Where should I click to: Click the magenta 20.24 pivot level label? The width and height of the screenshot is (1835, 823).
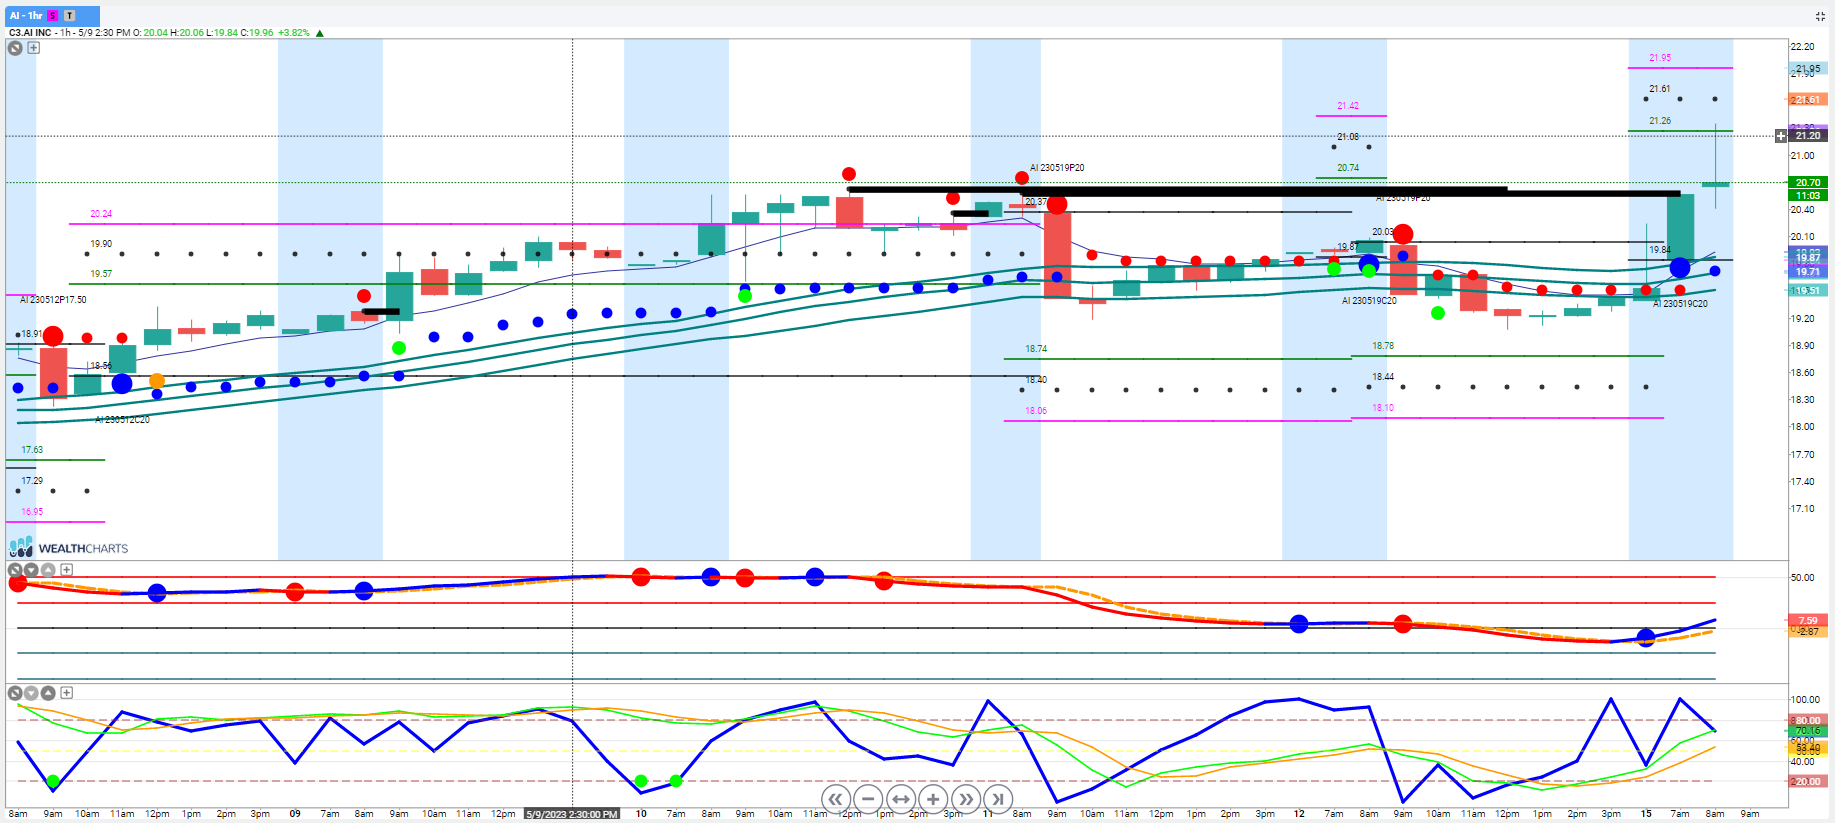(x=101, y=214)
